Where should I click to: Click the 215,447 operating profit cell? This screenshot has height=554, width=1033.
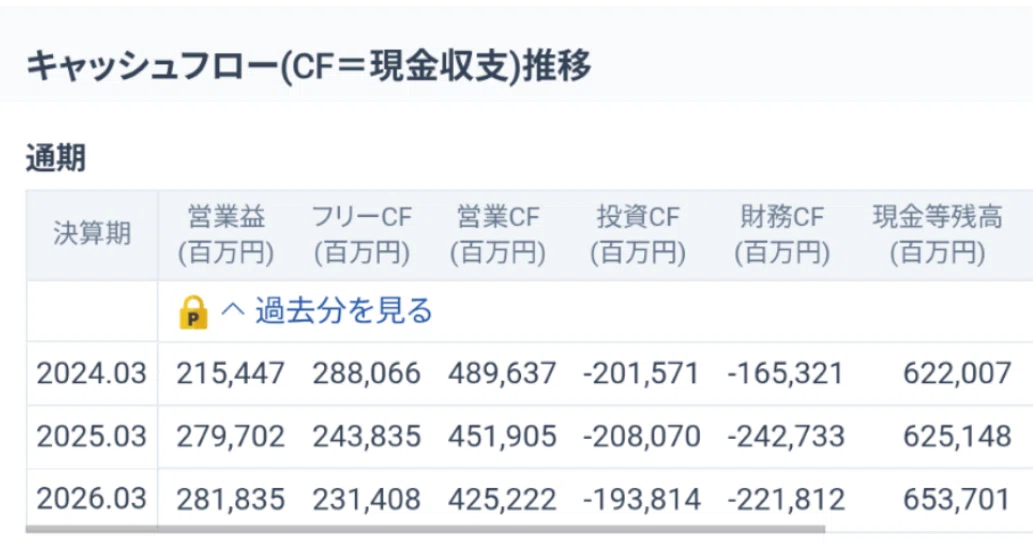click(230, 374)
